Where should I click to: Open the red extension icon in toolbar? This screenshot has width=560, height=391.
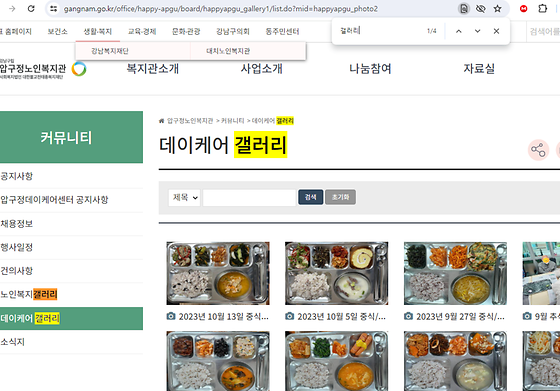click(524, 9)
